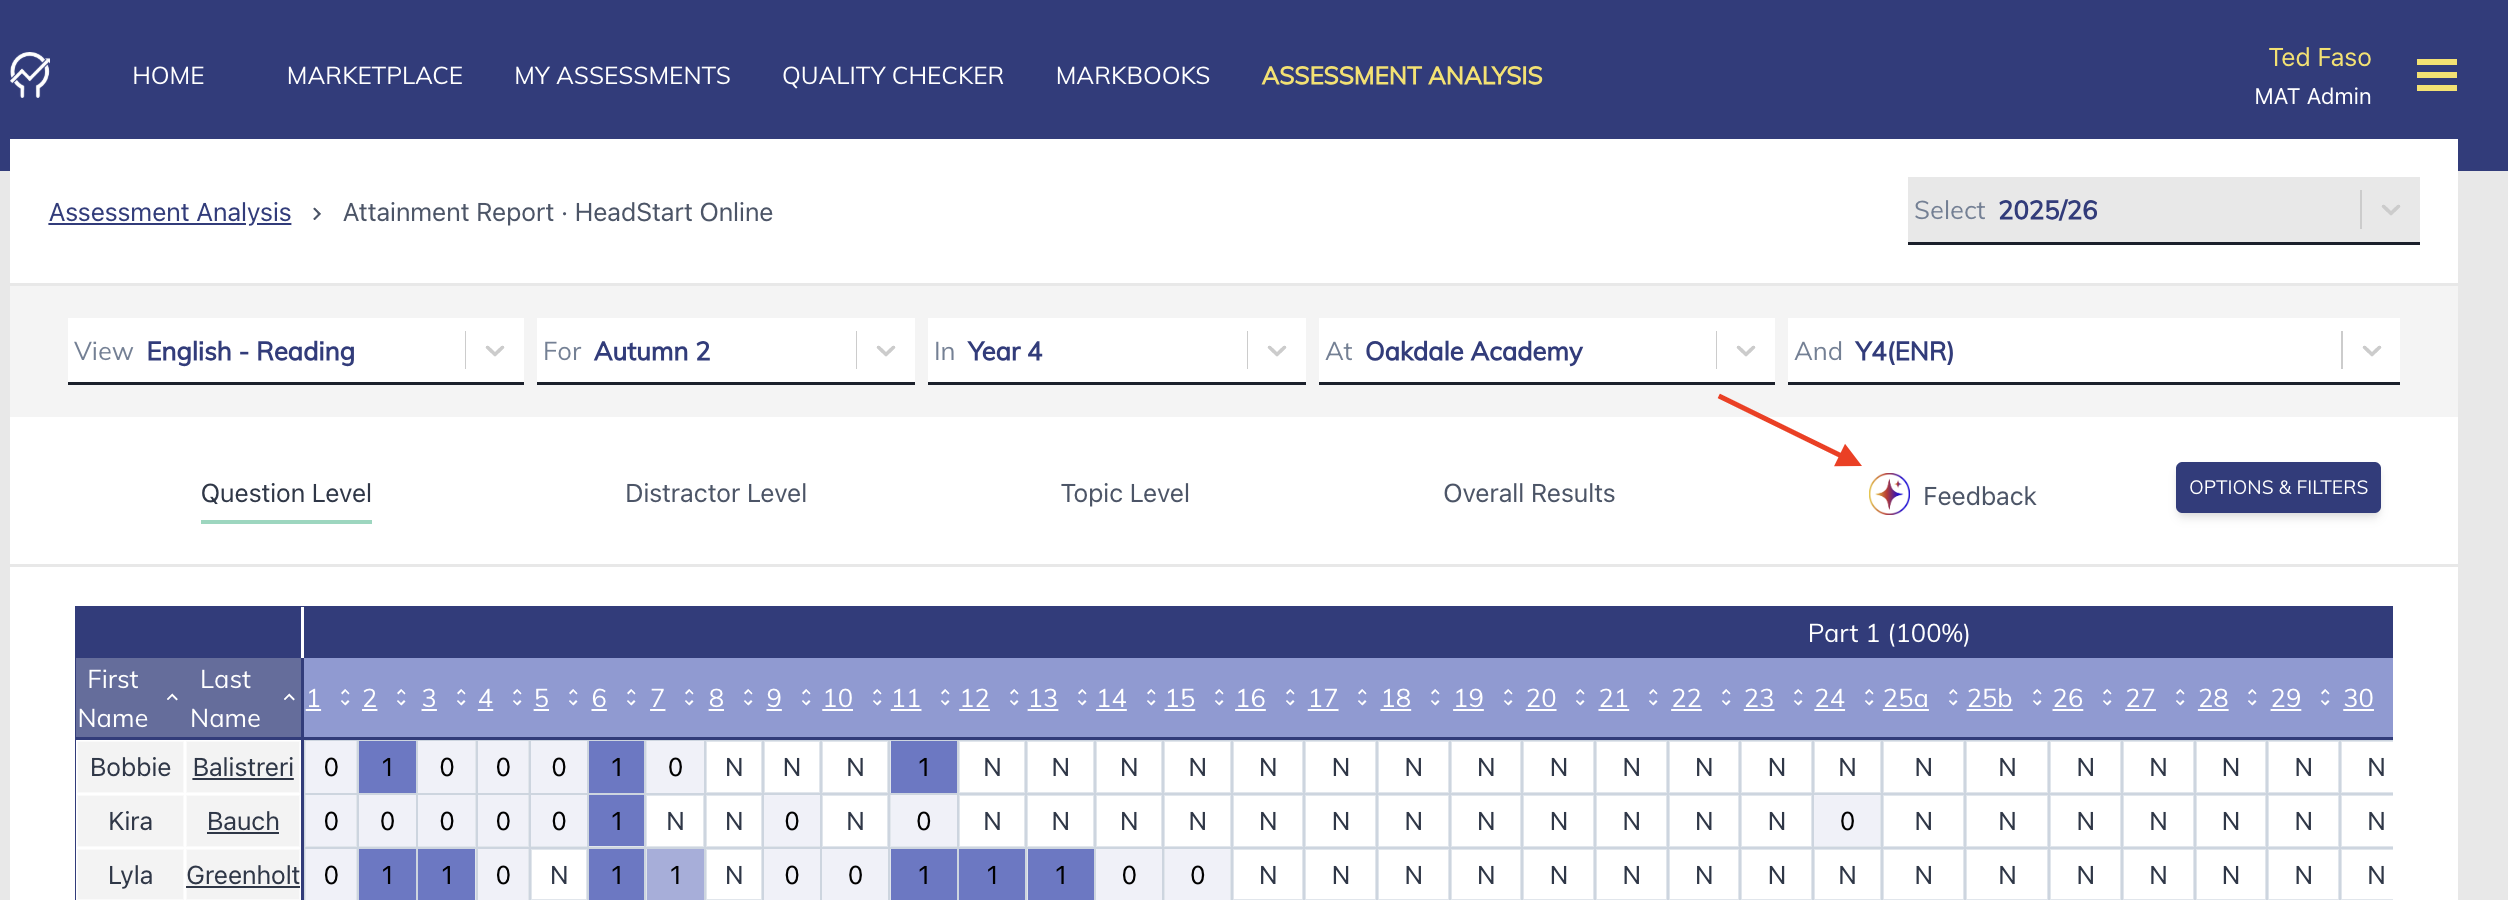Expand the For Autumn 2 dropdown
This screenshot has height=900, width=2508.
(x=885, y=351)
